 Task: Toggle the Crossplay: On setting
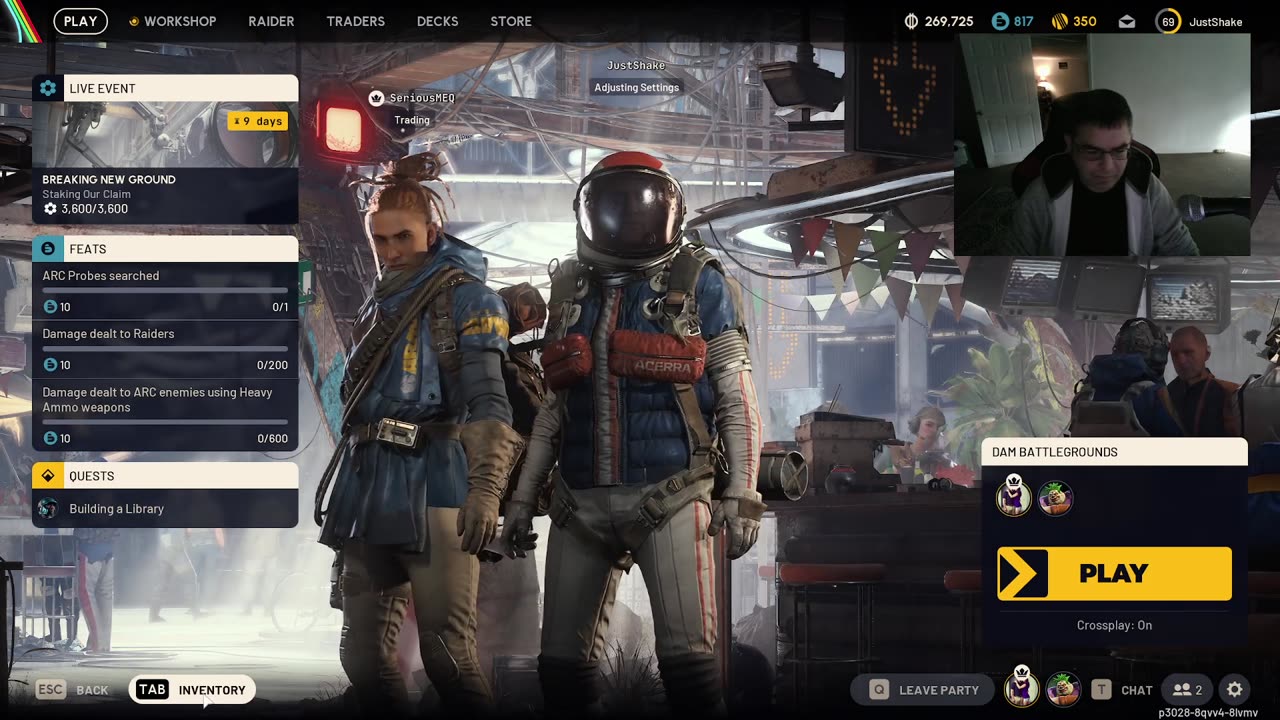[1114, 625]
